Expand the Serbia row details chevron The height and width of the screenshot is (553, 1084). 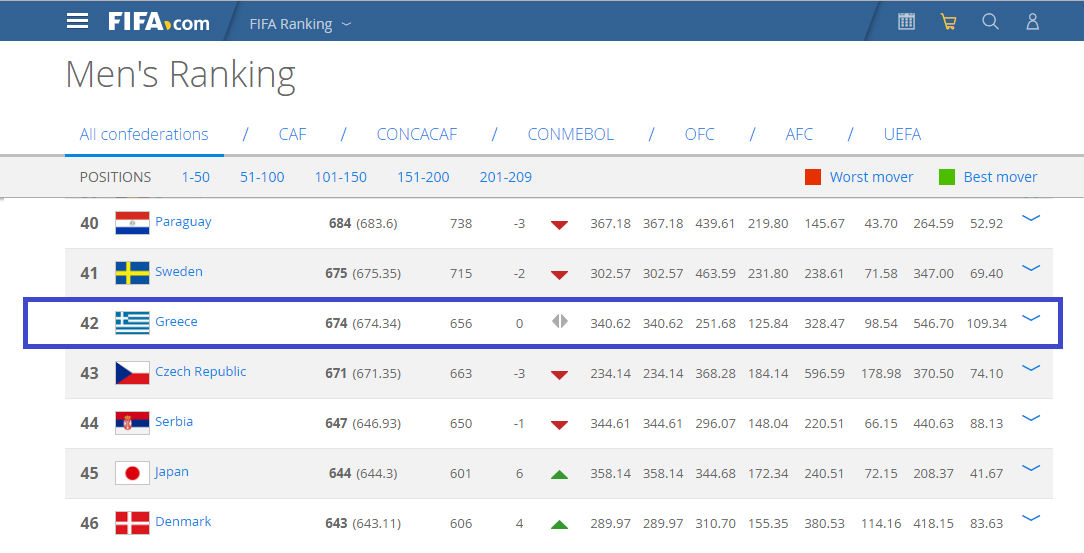(1031, 418)
